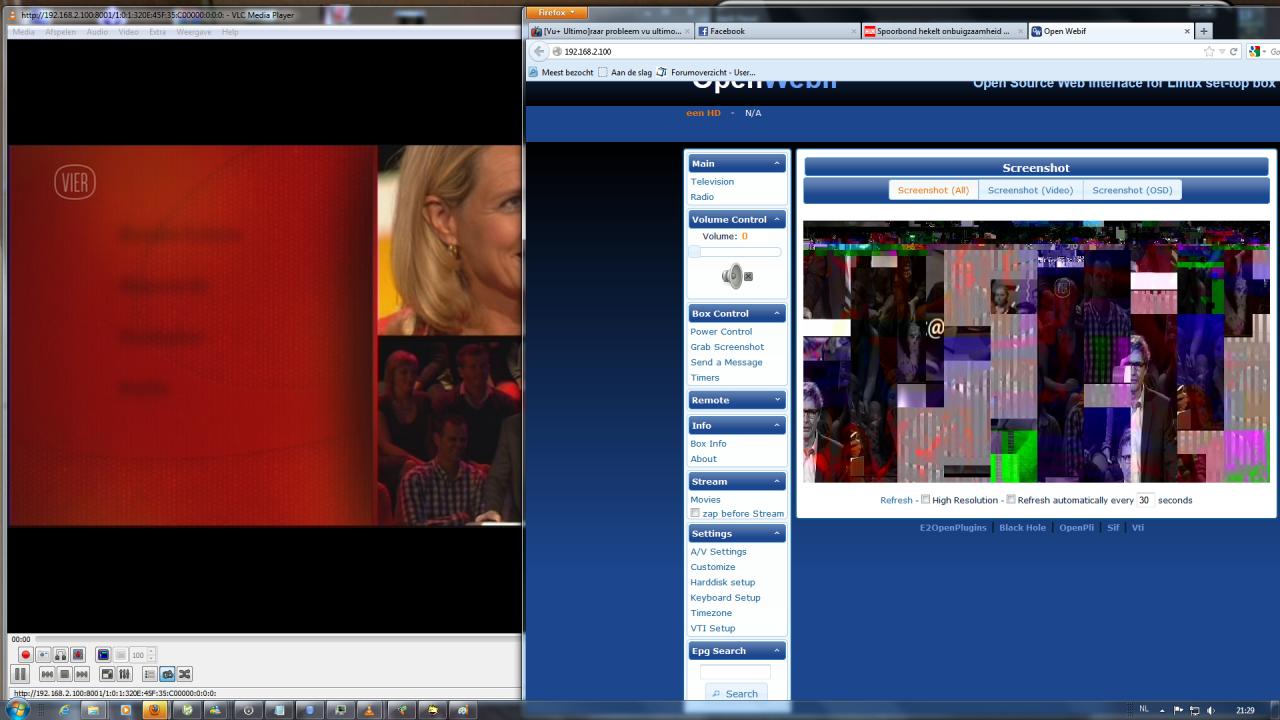Bookmark this page with the star icon

[1209, 51]
